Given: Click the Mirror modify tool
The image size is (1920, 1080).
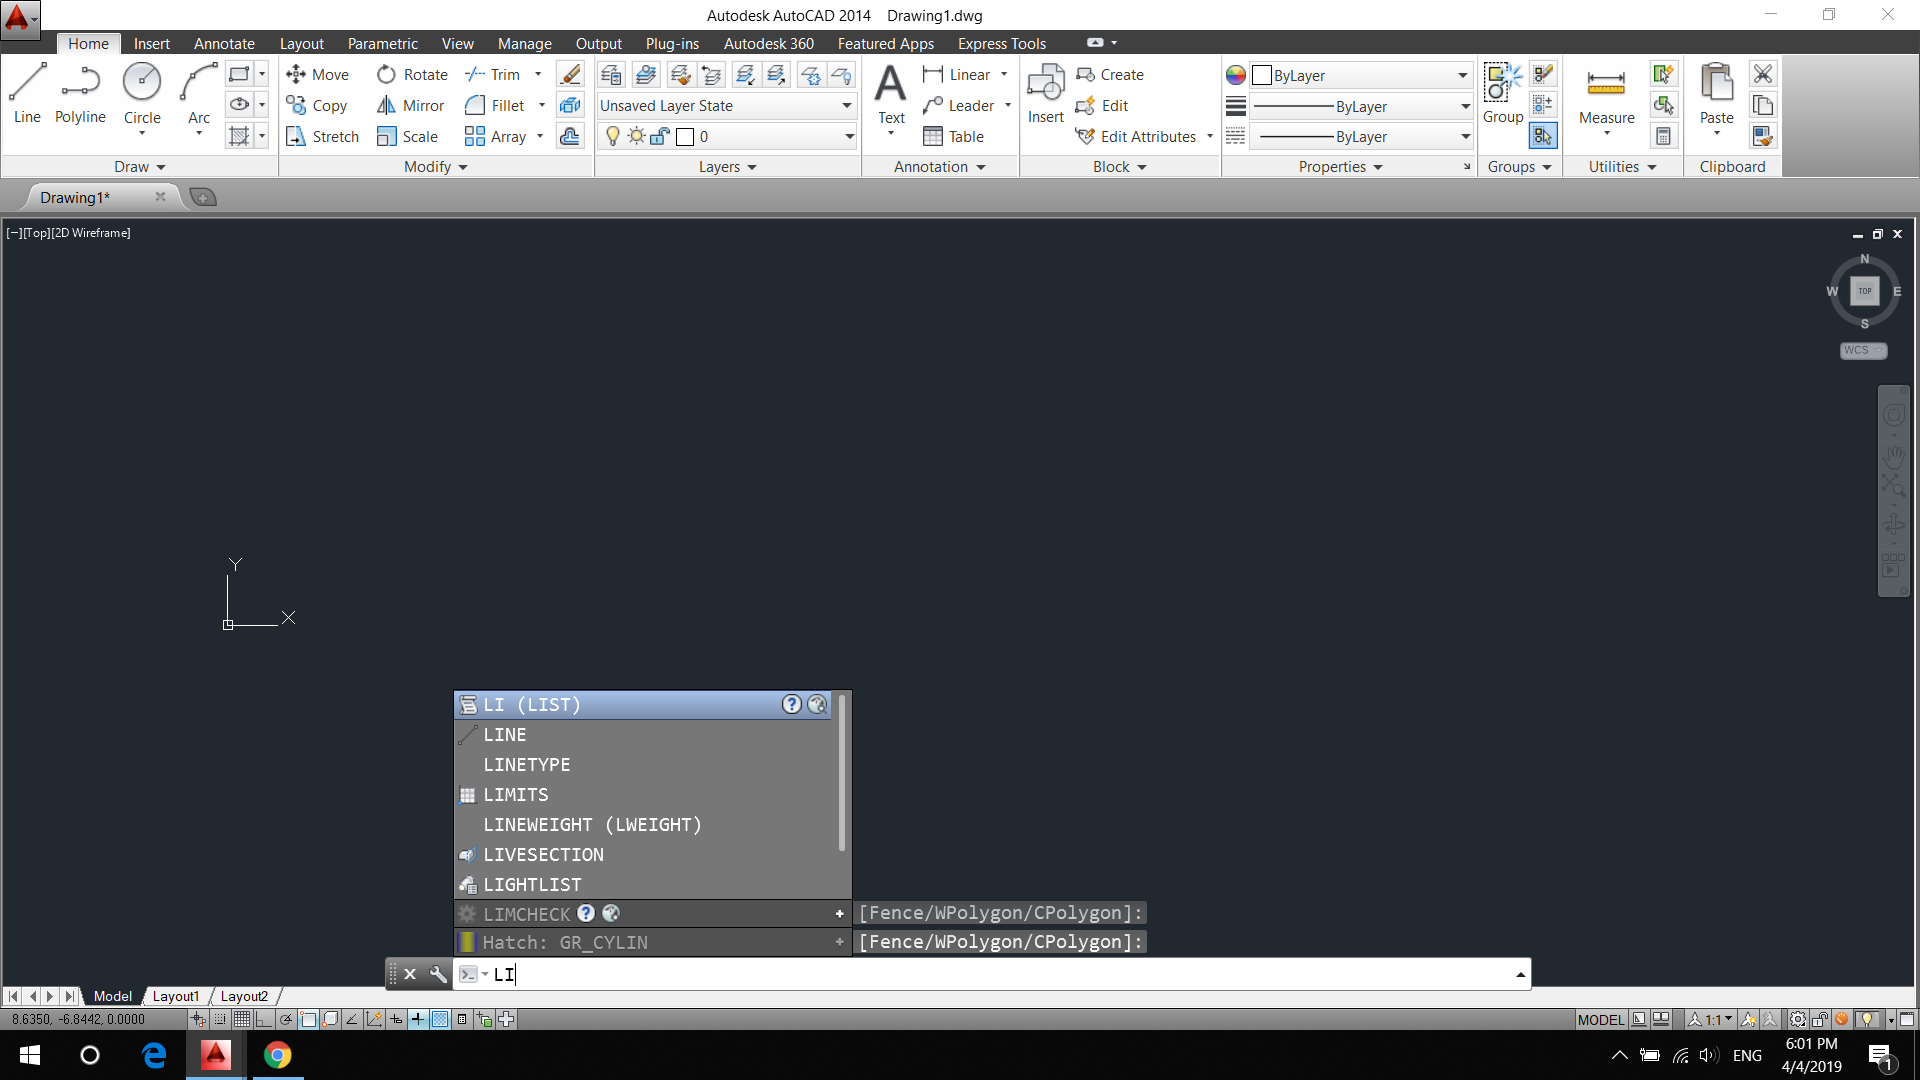Looking at the screenshot, I should coord(410,106).
